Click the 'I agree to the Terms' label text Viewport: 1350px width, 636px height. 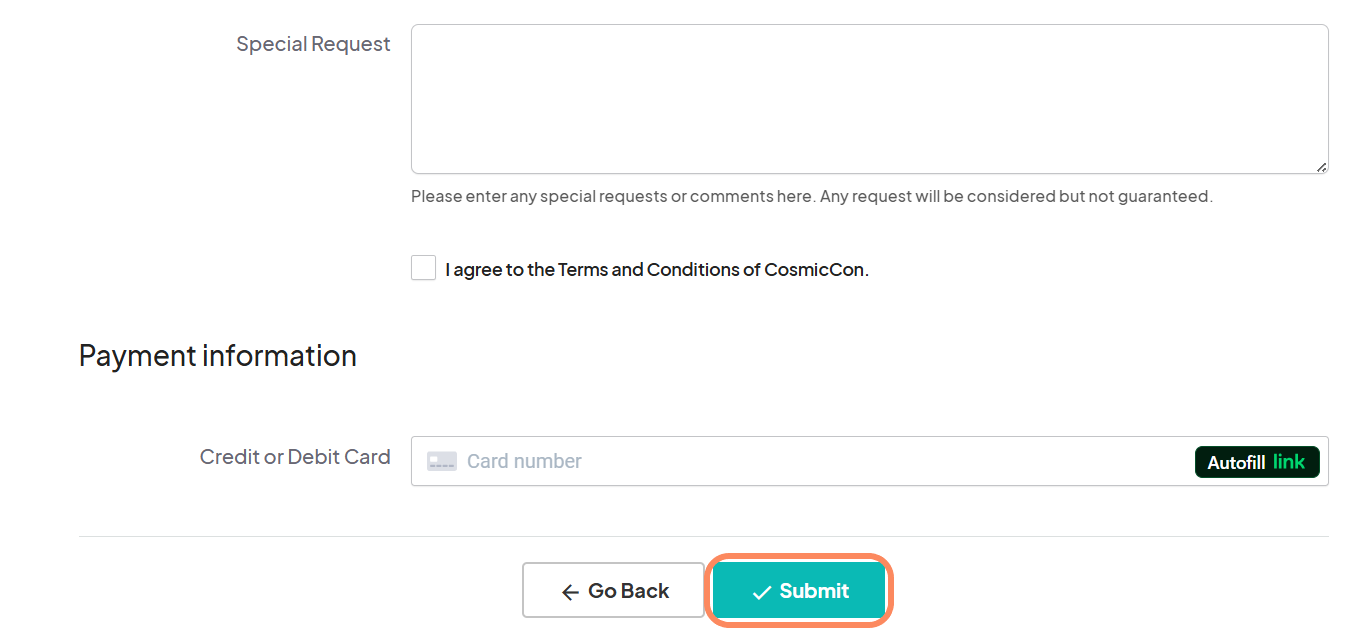(500, 270)
